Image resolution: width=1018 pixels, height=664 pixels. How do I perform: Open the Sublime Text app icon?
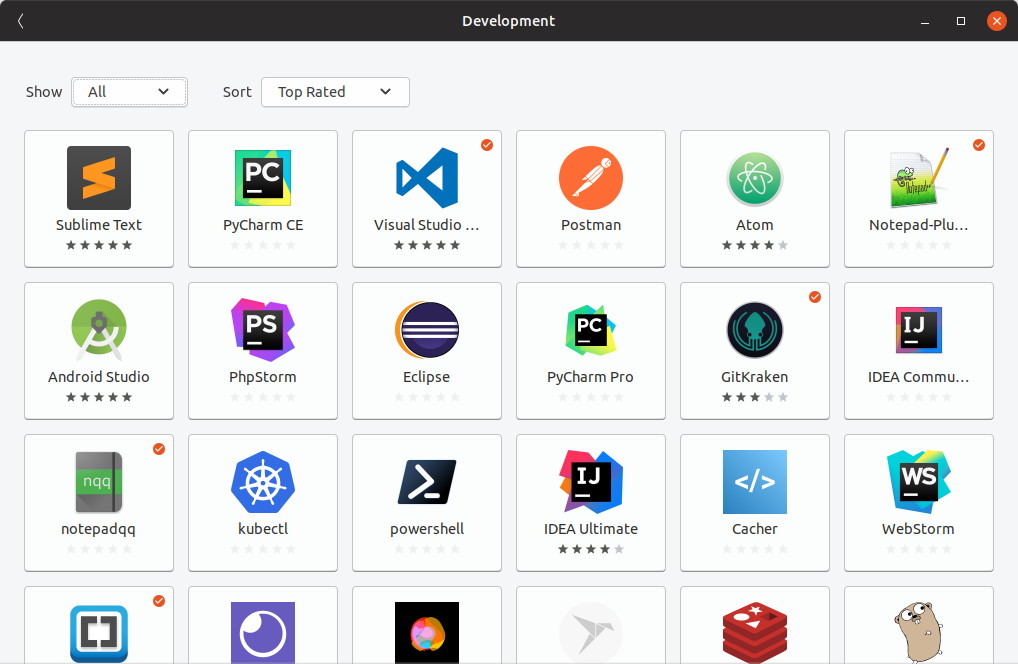point(98,178)
